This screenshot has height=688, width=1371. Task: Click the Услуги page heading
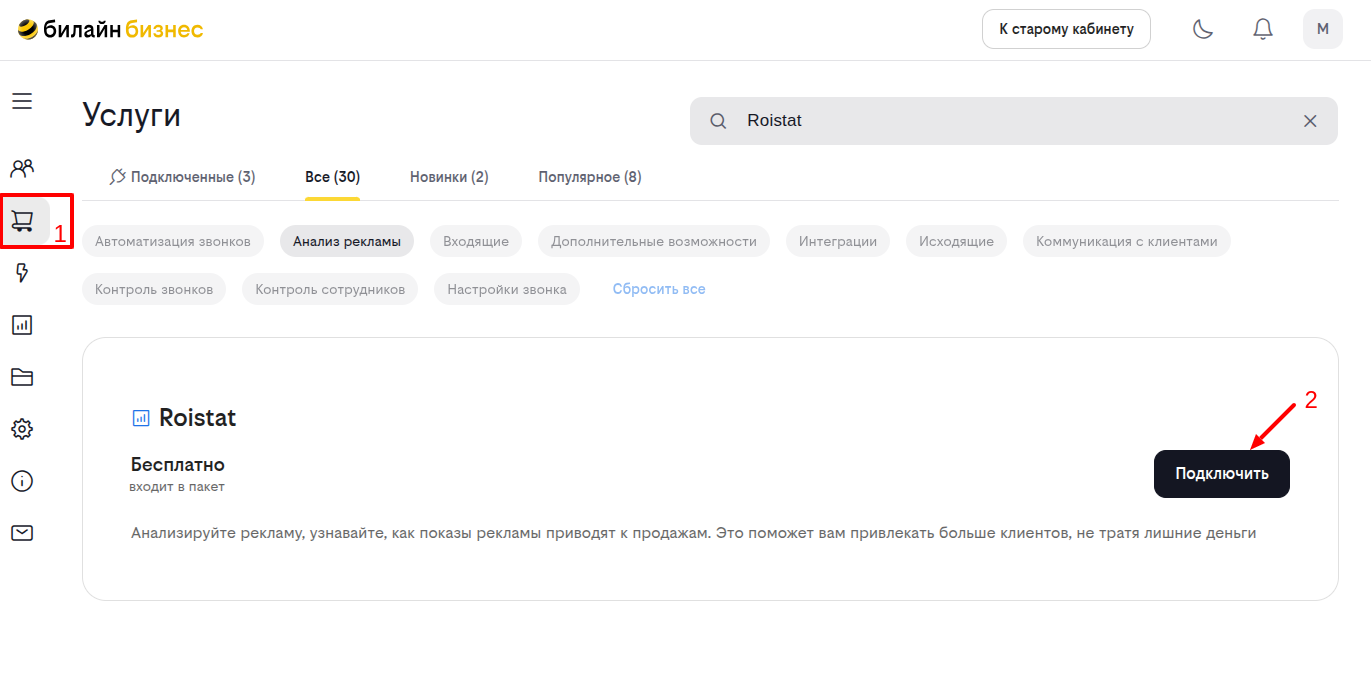(x=132, y=115)
